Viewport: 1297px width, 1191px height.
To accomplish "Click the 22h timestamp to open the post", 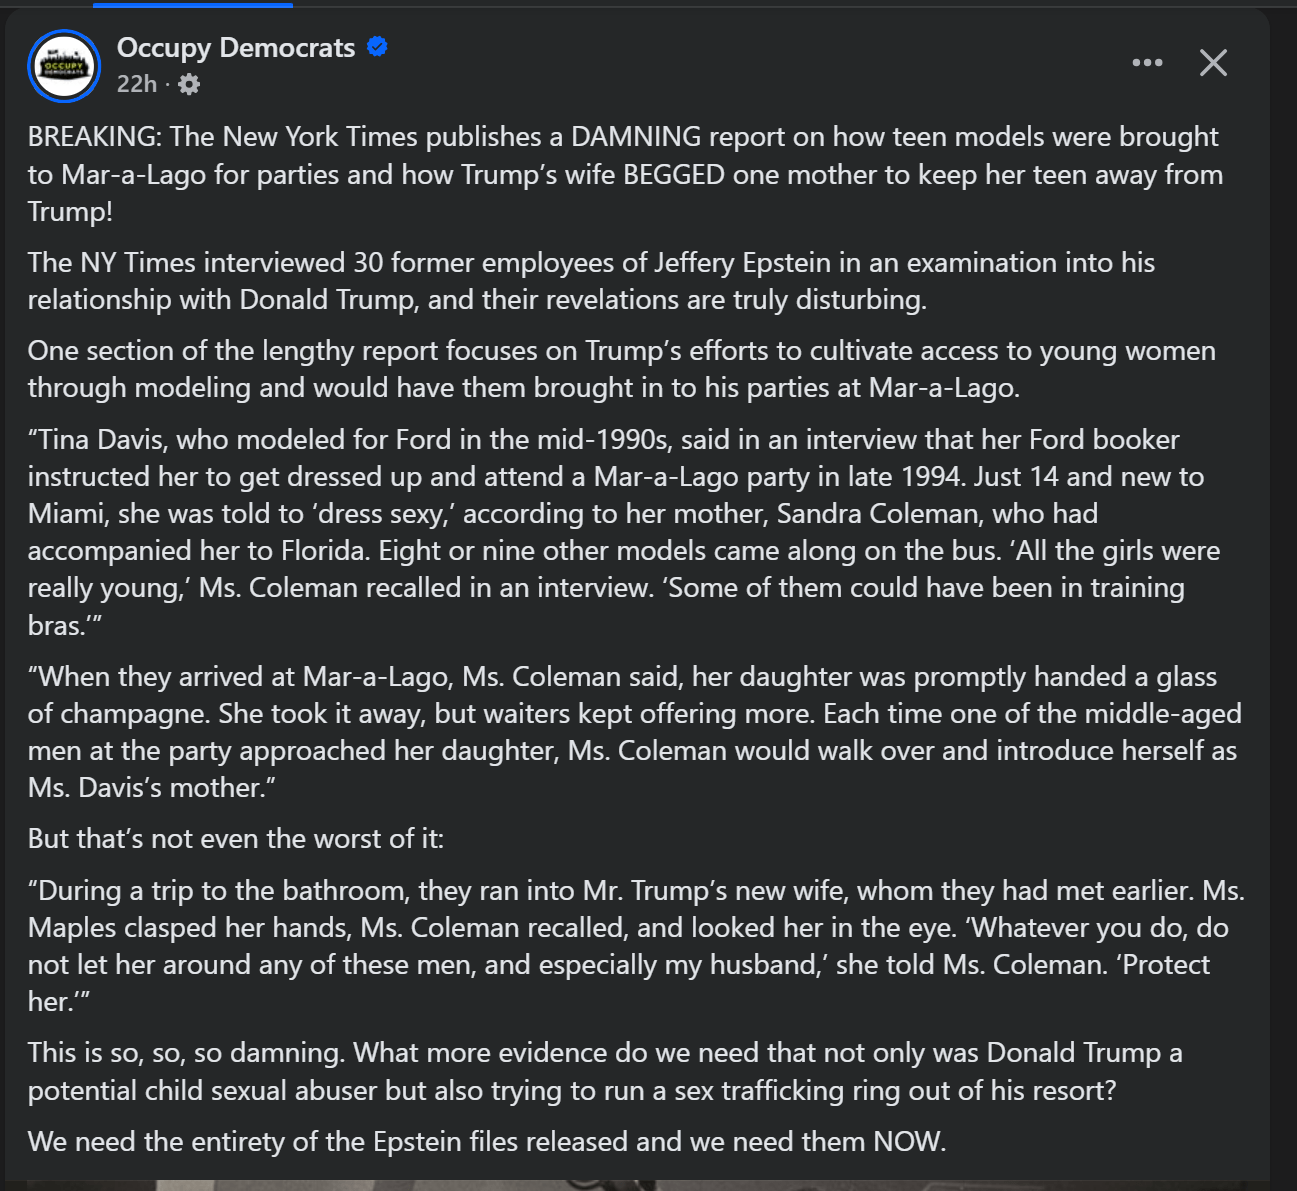I will pos(135,84).
